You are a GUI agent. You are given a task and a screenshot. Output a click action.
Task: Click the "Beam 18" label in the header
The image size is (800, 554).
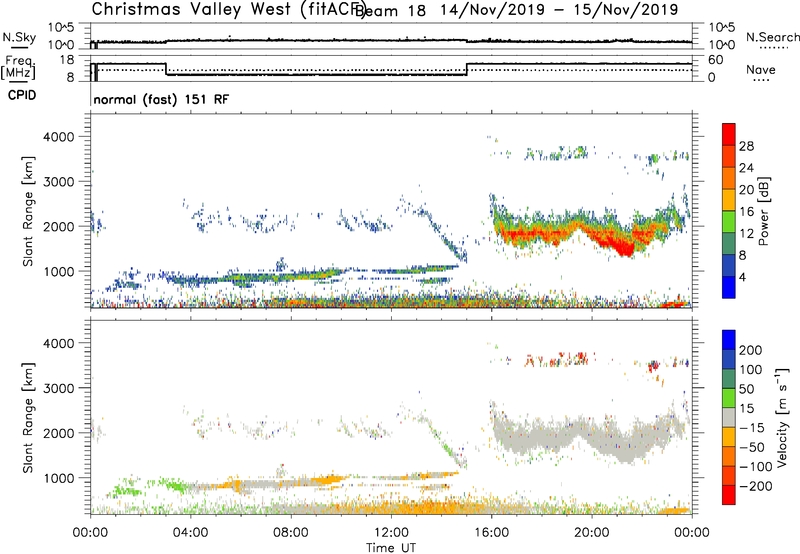coord(390,10)
